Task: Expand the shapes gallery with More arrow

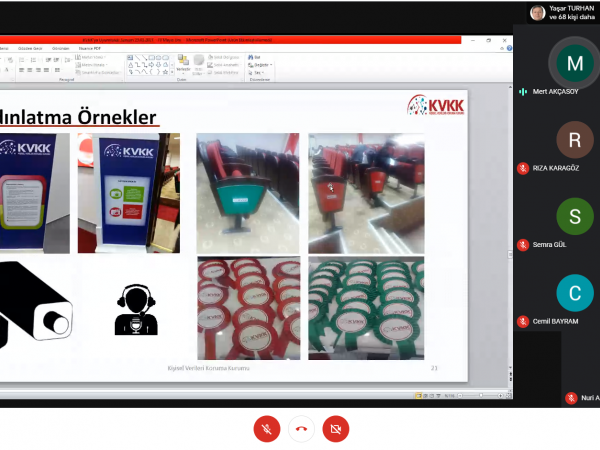Action: pyautogui.click(x=172, y=72)
